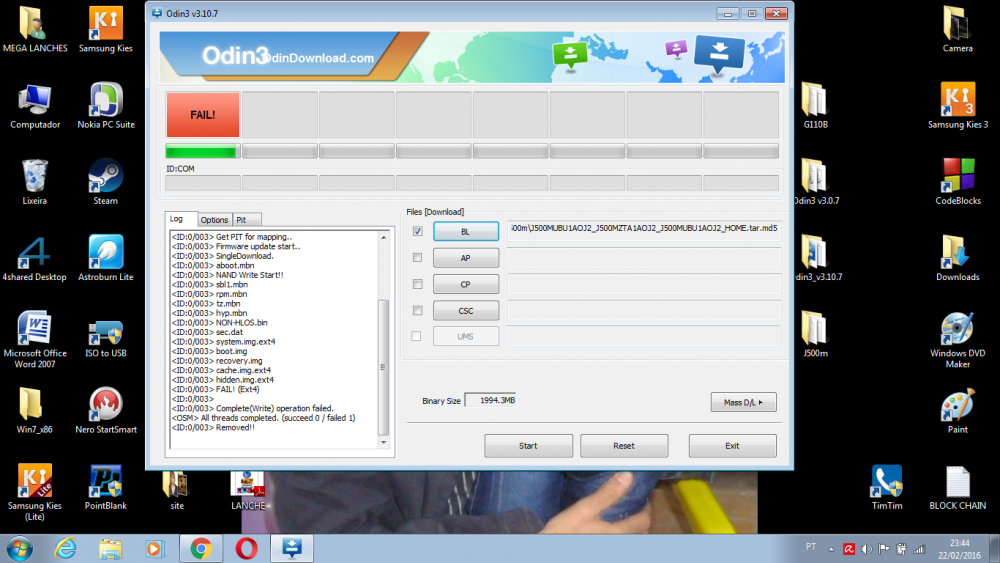Enable the CSC file checkbox
This screenshot has height=563, width=1000.
417,311
